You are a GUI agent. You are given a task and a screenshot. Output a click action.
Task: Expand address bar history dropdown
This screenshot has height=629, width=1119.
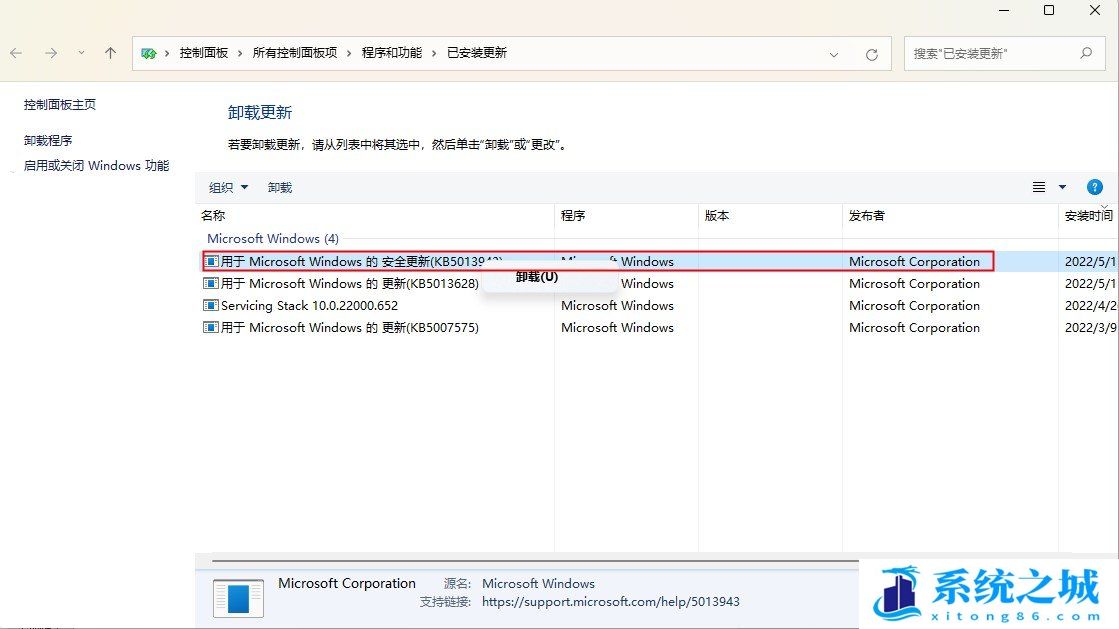tap(834, 54)
